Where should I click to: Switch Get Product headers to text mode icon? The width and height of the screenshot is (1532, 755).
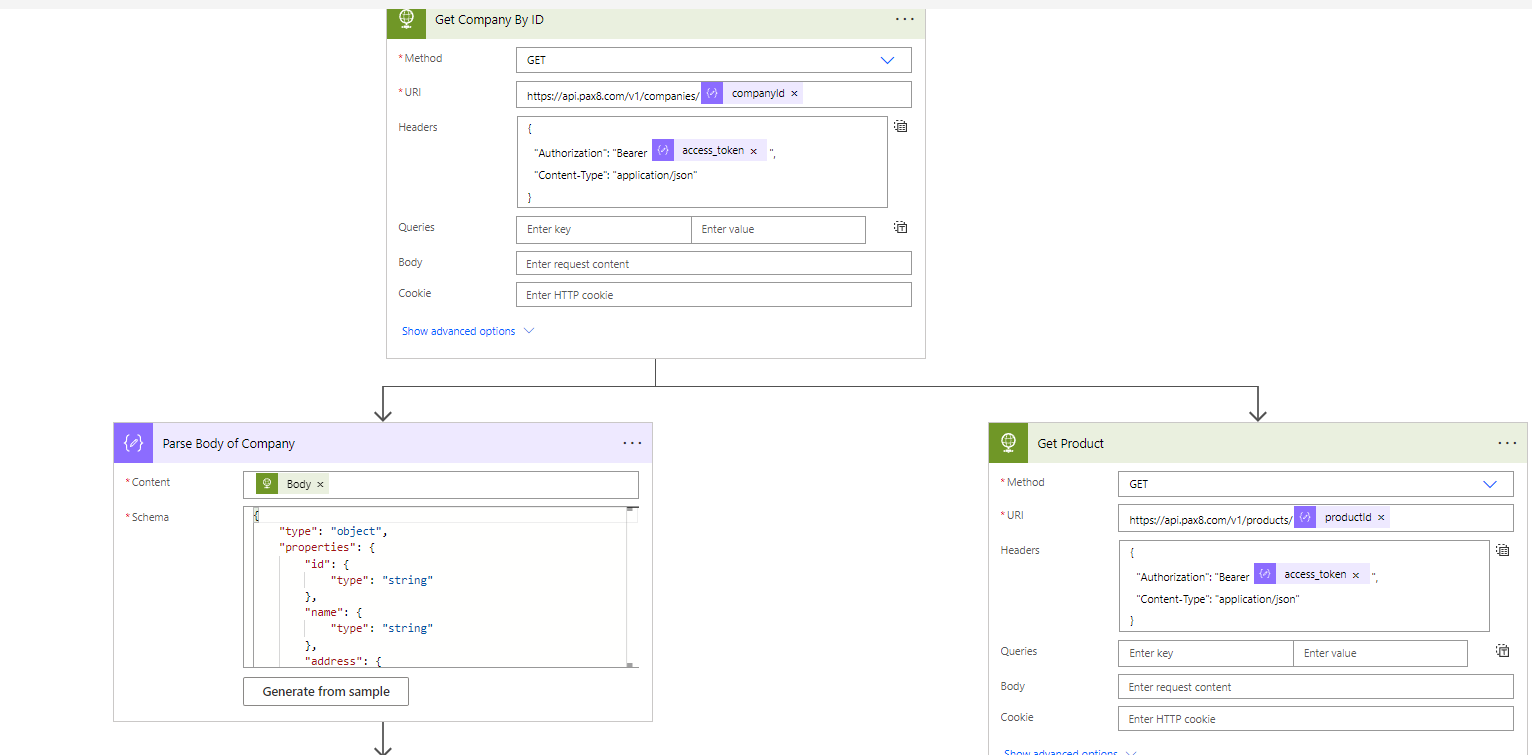1502,550
